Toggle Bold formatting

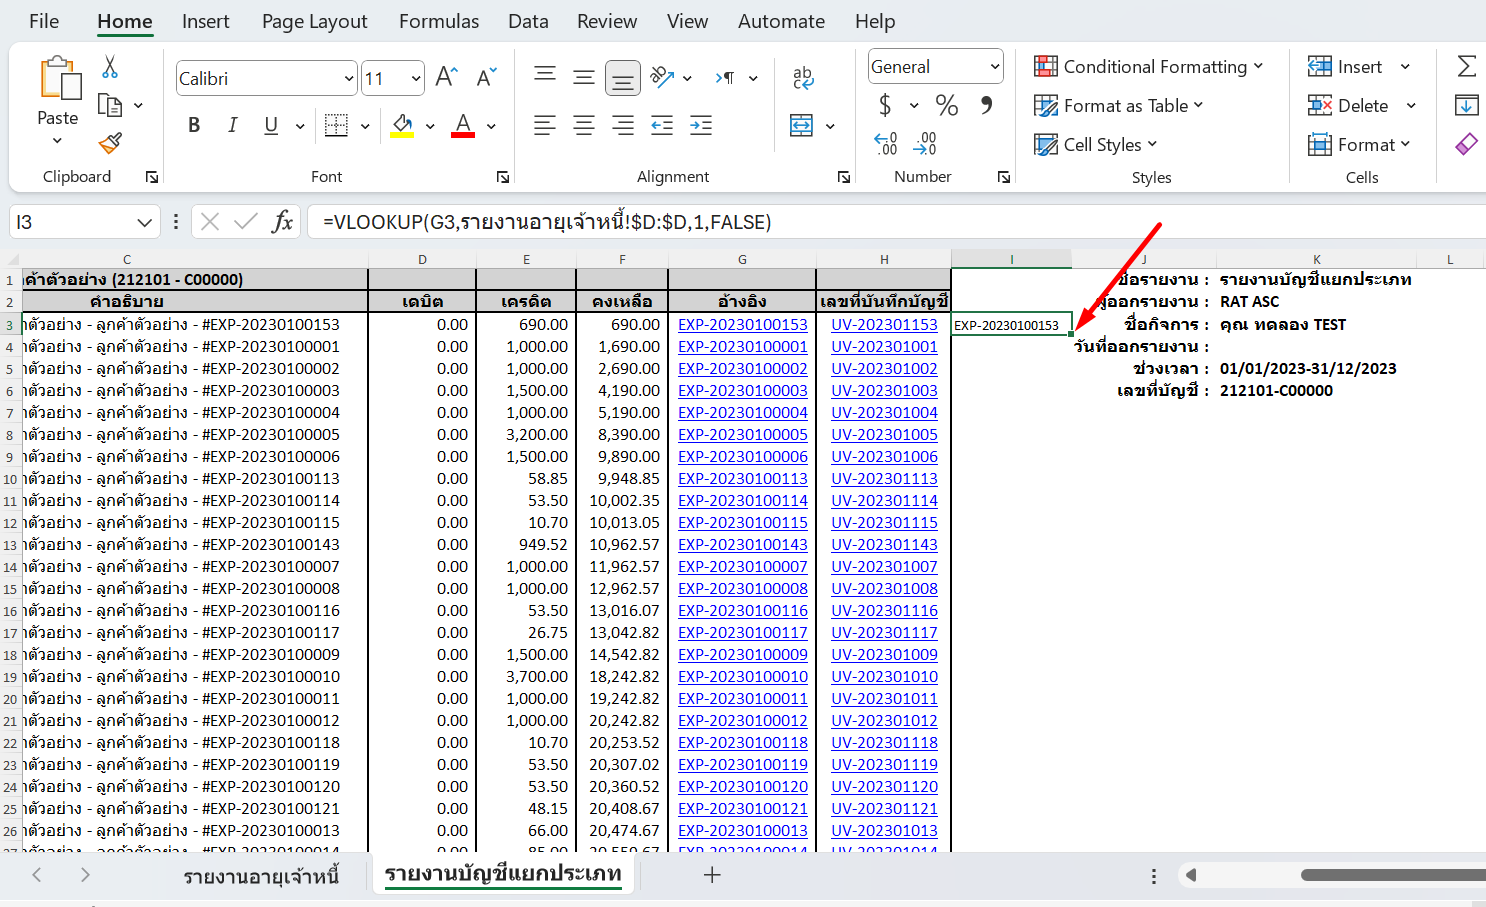(x=194, y=125)
